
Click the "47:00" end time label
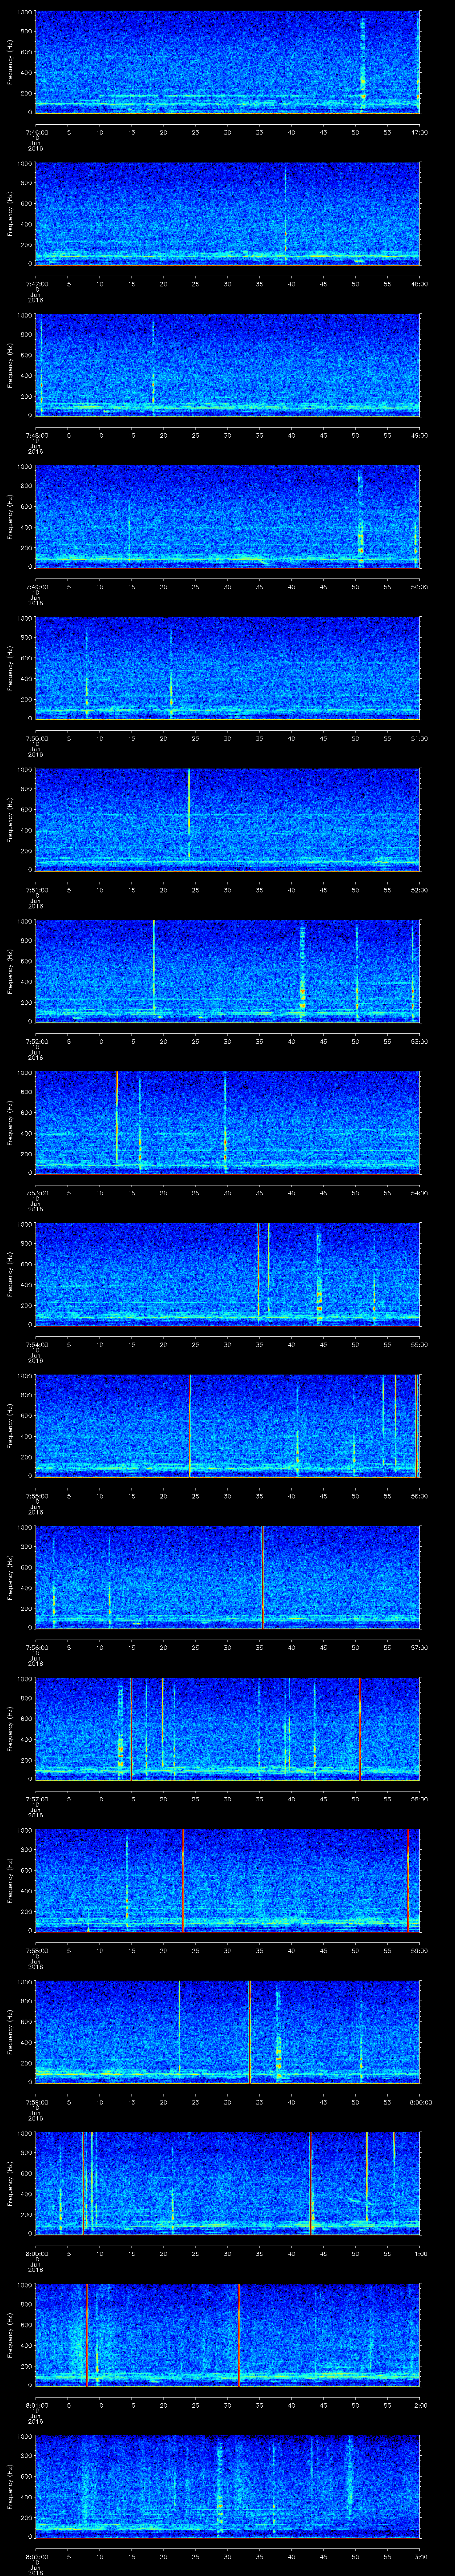point(419,132)
